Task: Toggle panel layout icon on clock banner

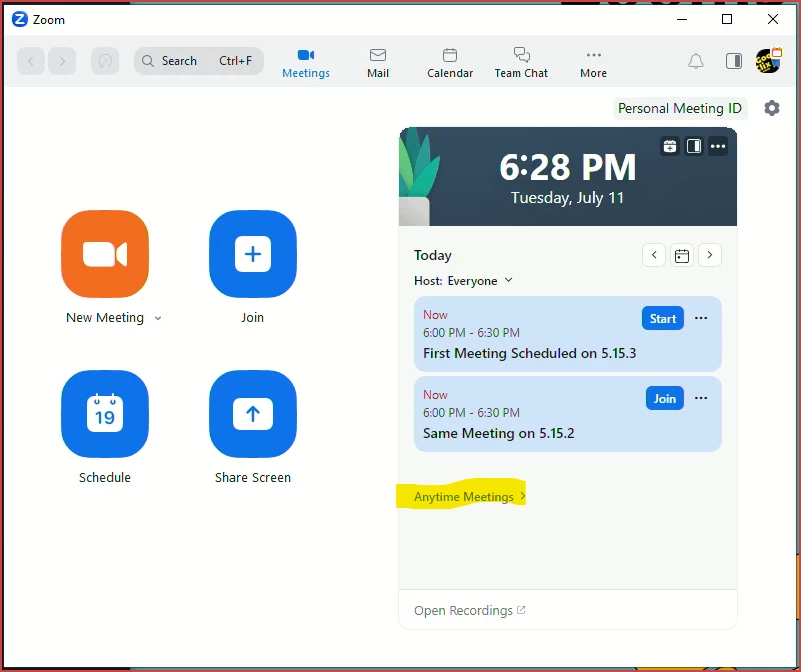Action: point(694,147)
